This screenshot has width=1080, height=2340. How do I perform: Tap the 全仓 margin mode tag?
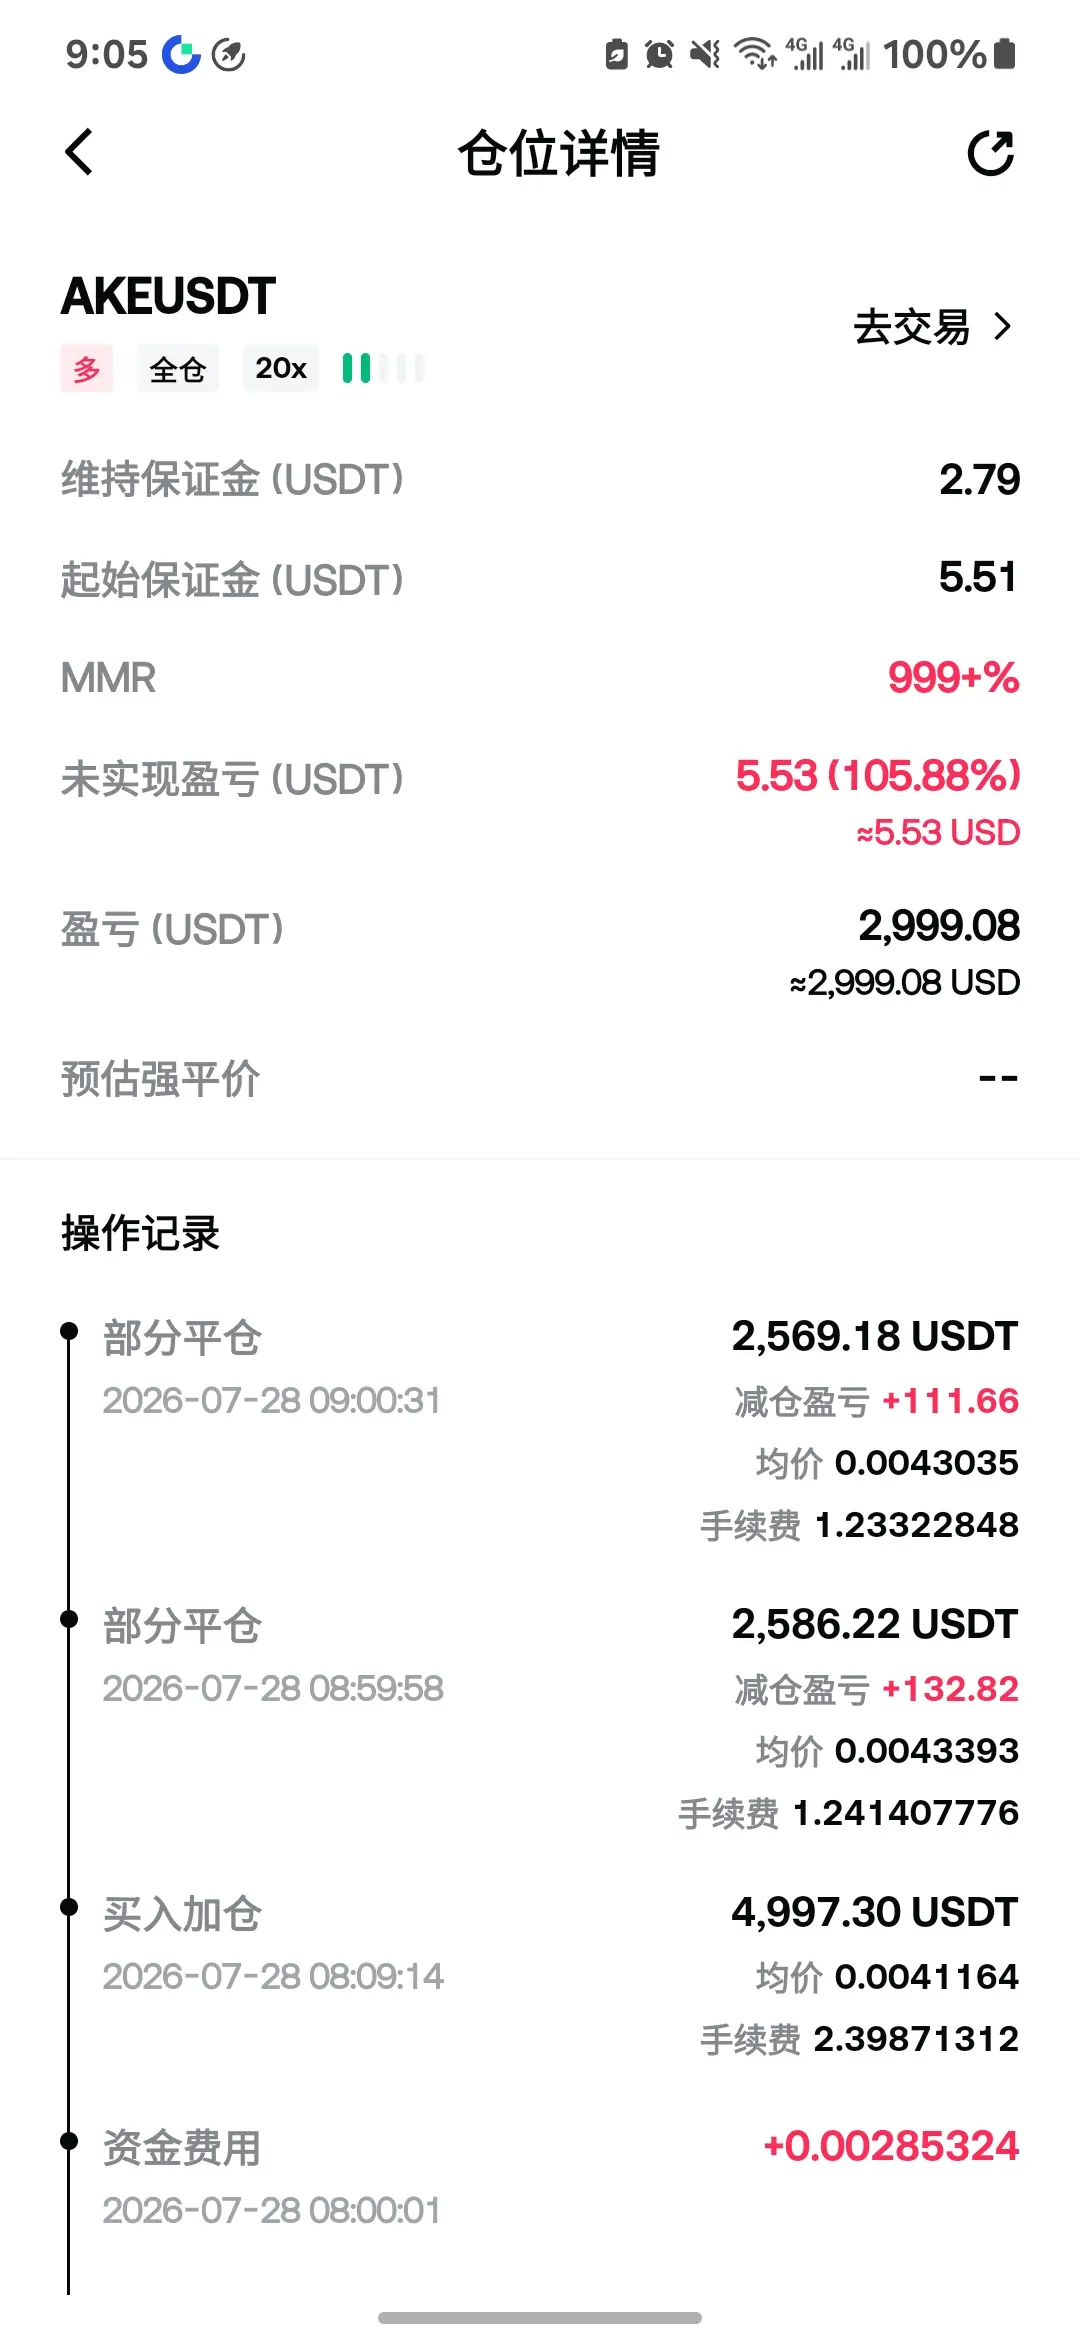177,369
